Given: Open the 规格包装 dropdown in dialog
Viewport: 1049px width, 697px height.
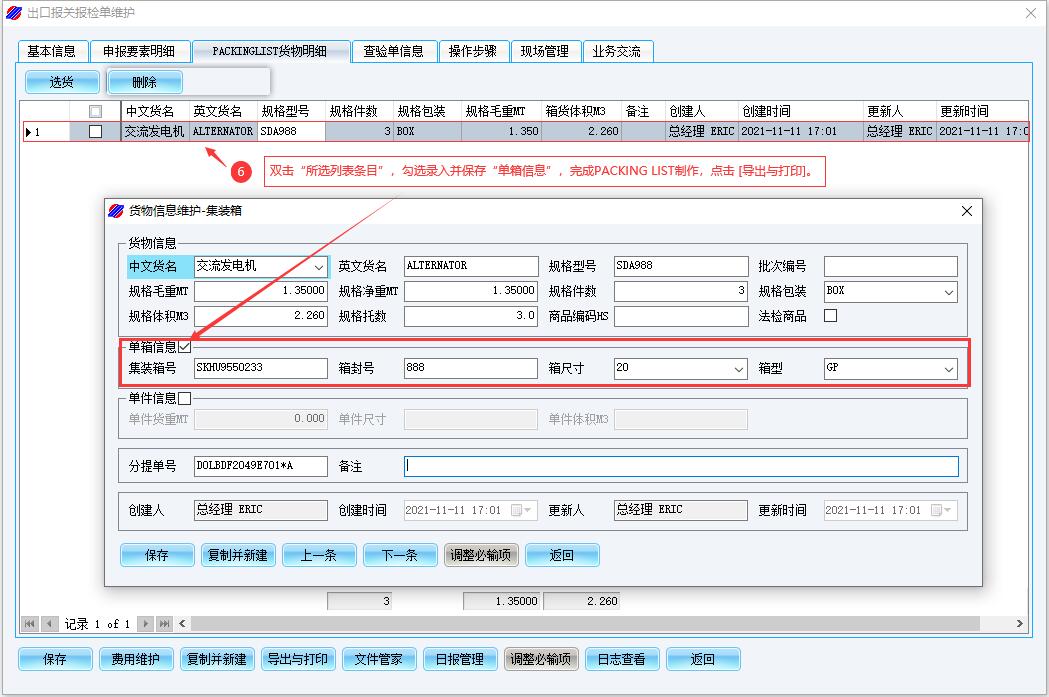Looking at the screenshot, I should [x=948, y=292].
